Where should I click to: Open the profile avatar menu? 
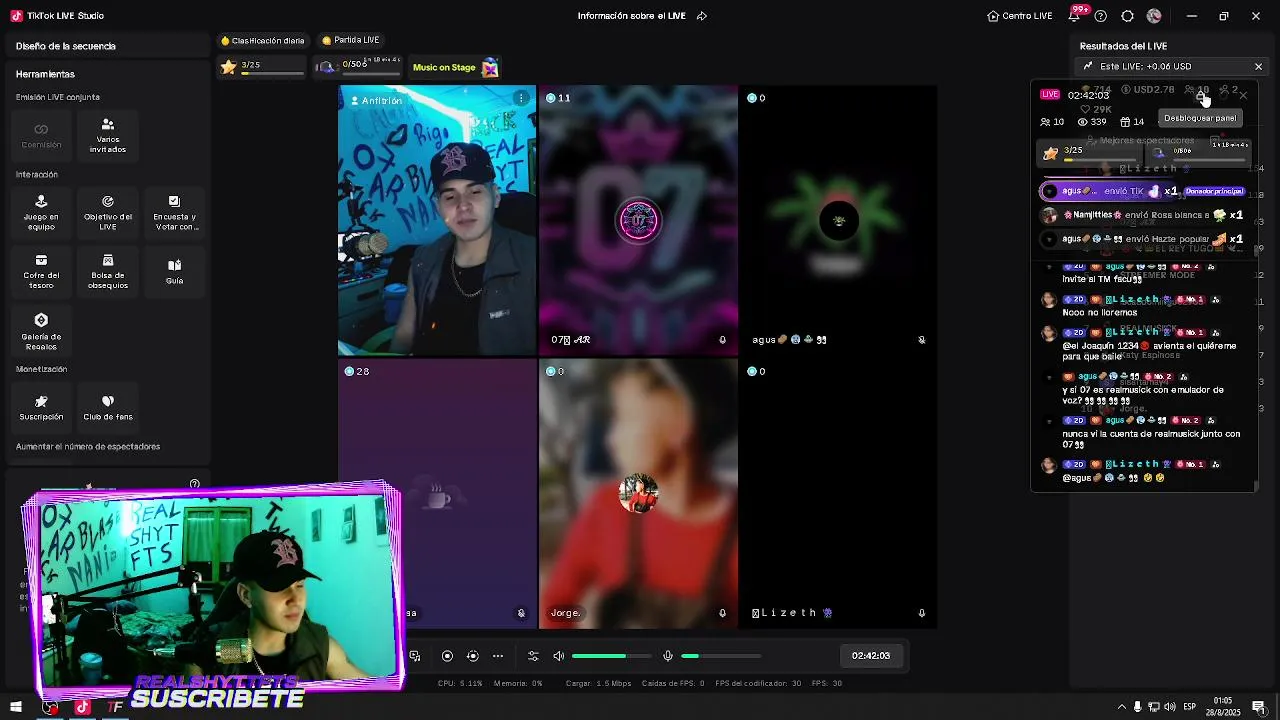pos(1154,16)
